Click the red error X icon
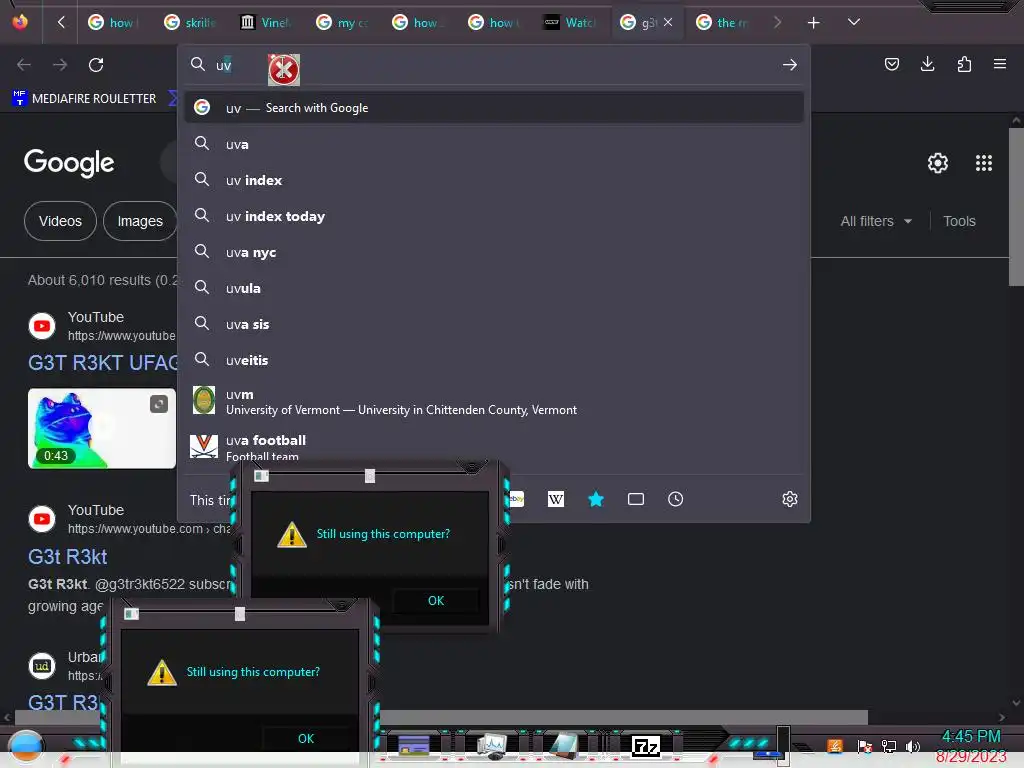The width and height of the screenshot is (1024, 768). click(283, 70)
